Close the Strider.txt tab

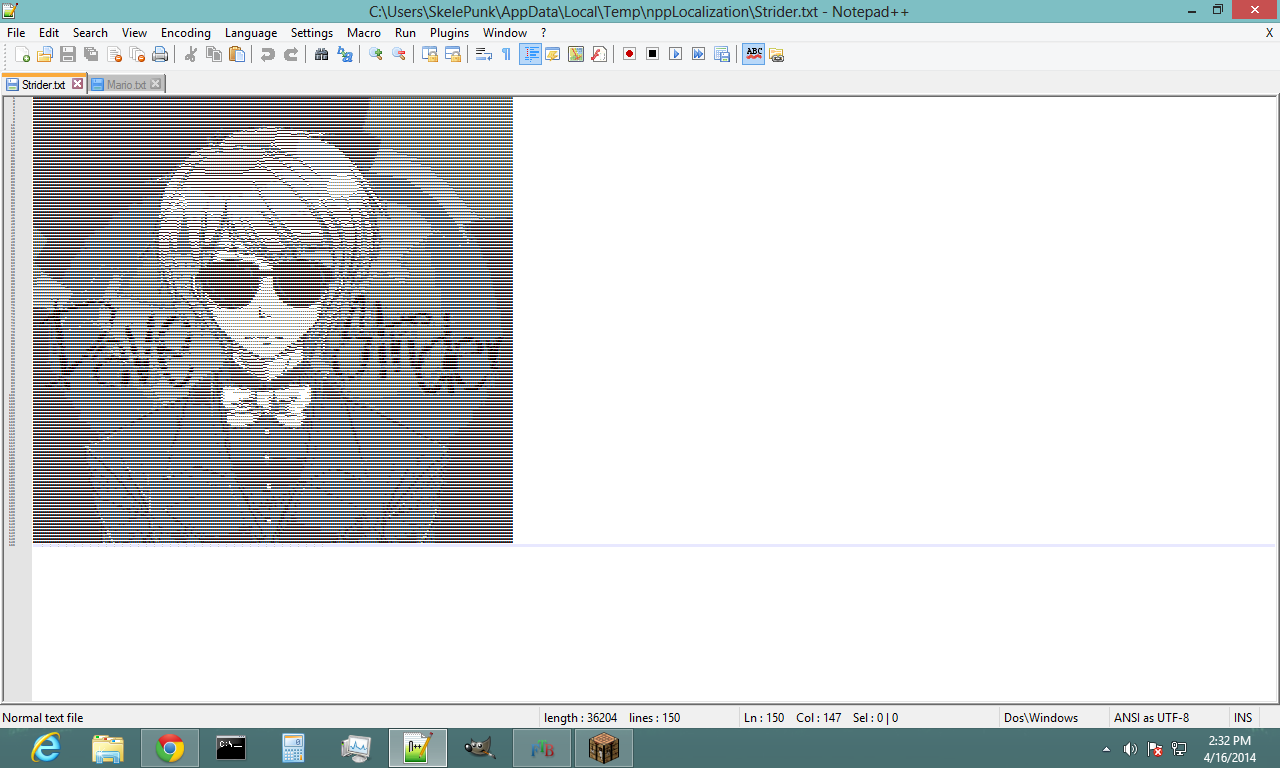coord(77,84)
